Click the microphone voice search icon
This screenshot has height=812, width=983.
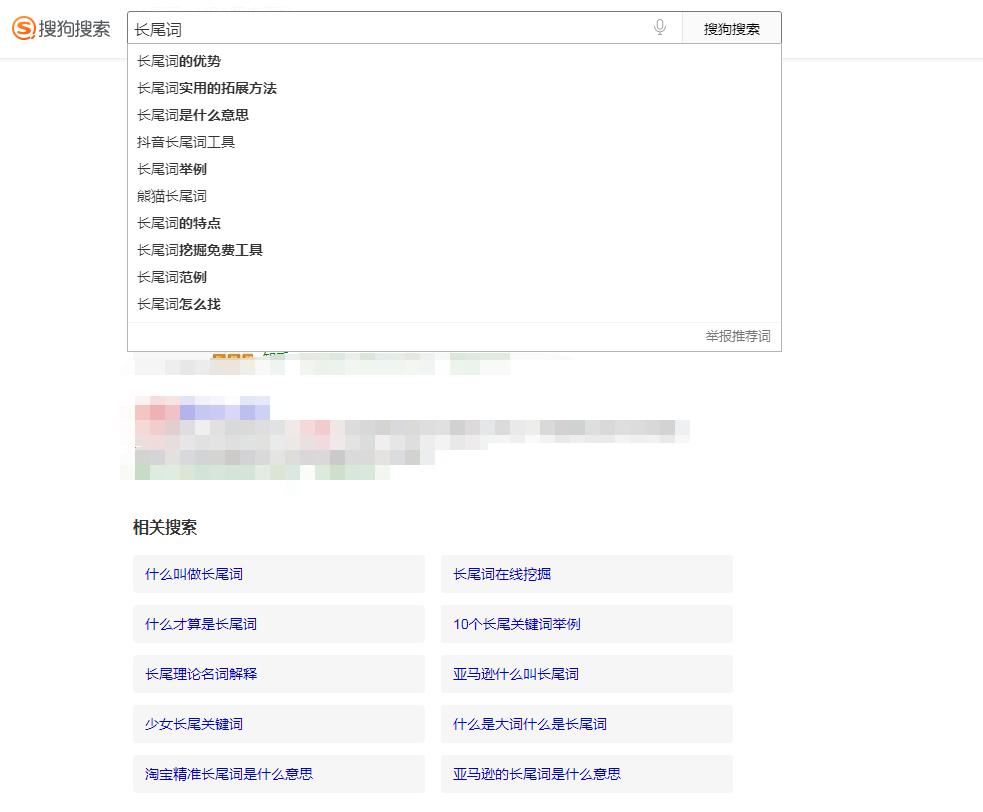coord(660,28)
